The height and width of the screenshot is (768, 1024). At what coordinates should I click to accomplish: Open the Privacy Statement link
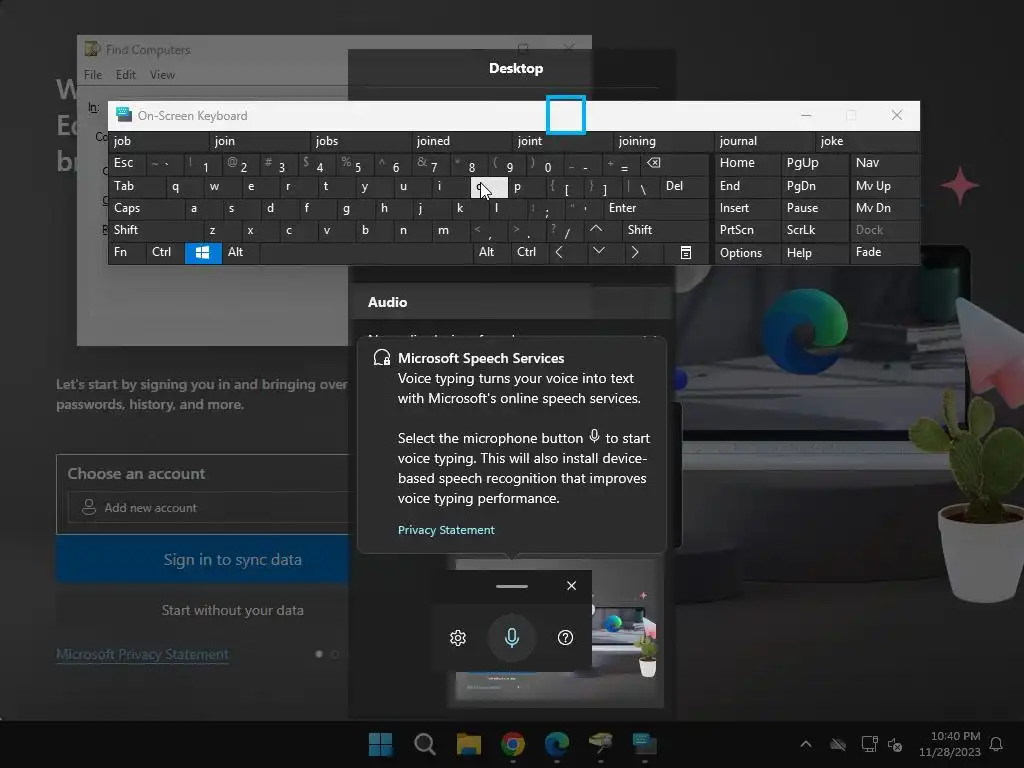click(446, 530)
